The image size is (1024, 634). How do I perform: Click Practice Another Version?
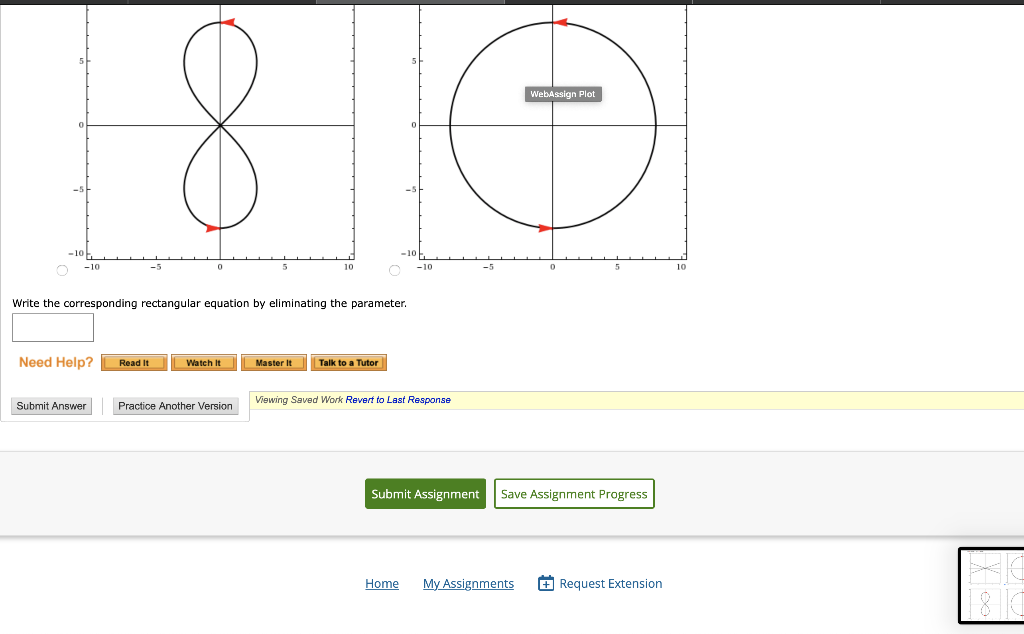point(175,405)
